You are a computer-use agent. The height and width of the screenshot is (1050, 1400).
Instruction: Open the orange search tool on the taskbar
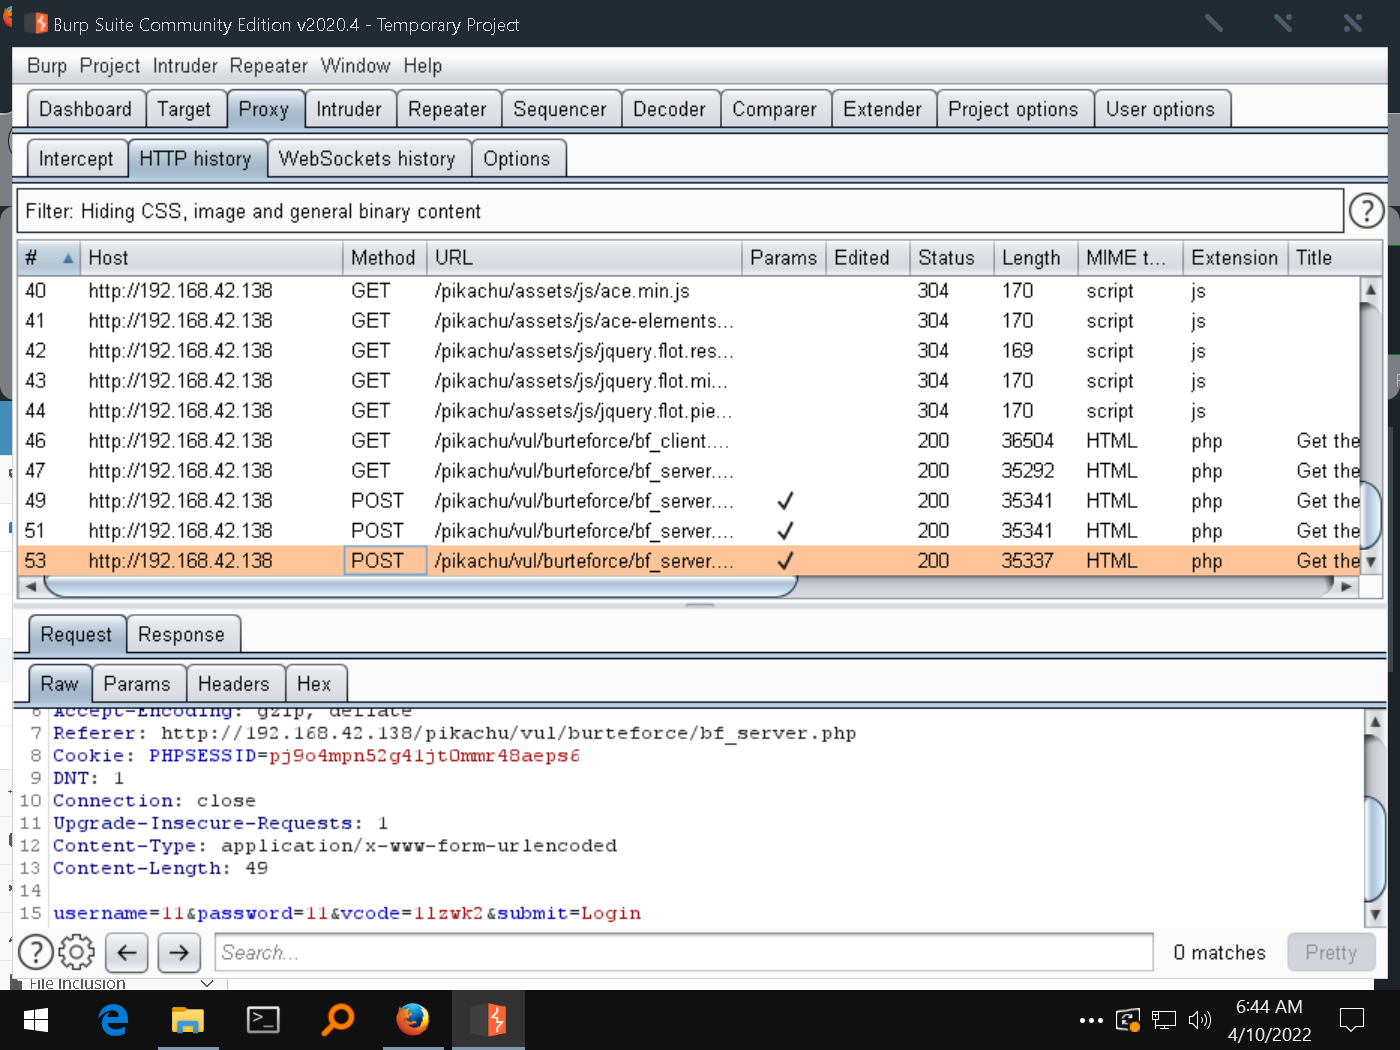click(338, 1020)
